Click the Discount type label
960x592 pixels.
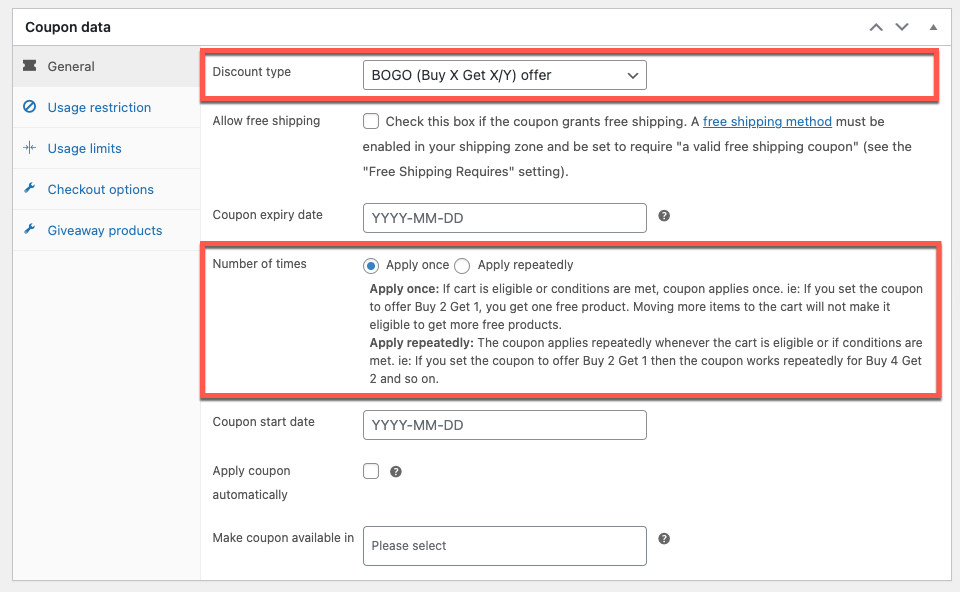(252, 72)
